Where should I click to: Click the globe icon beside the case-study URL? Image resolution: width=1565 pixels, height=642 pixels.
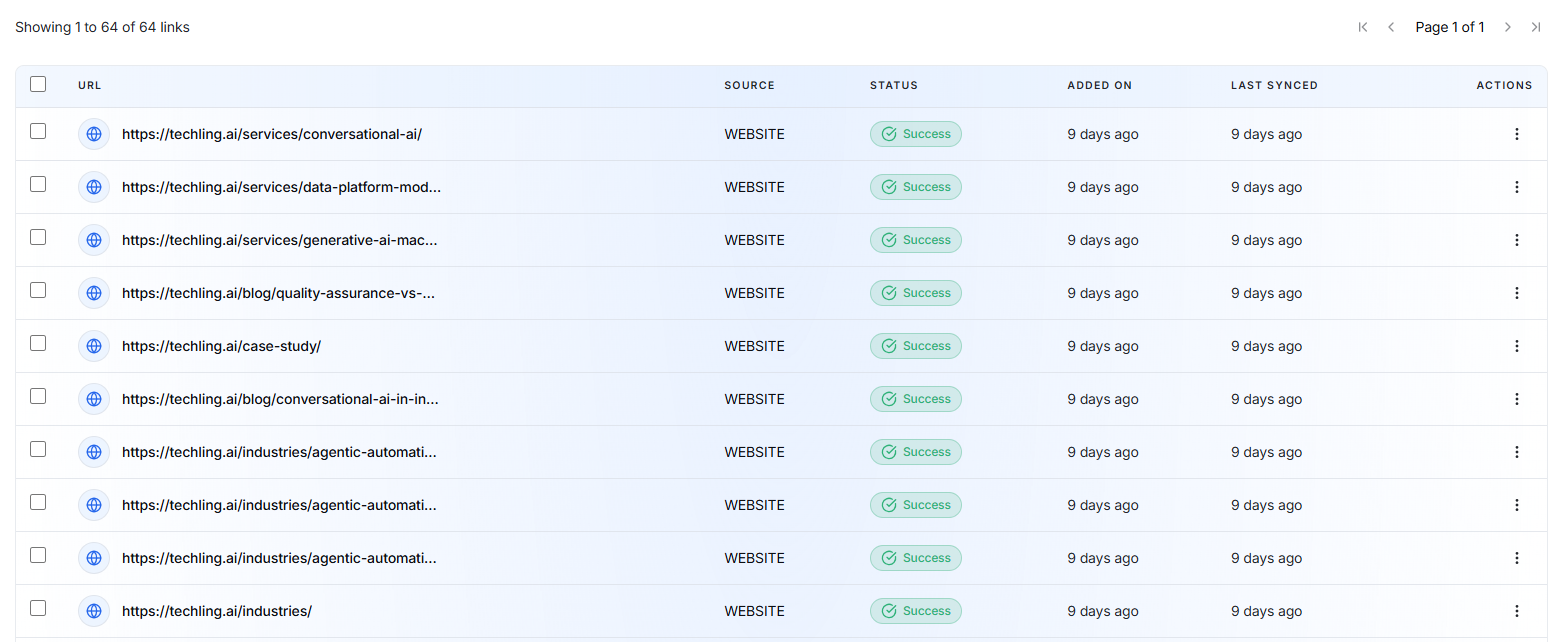click(94, 346)
